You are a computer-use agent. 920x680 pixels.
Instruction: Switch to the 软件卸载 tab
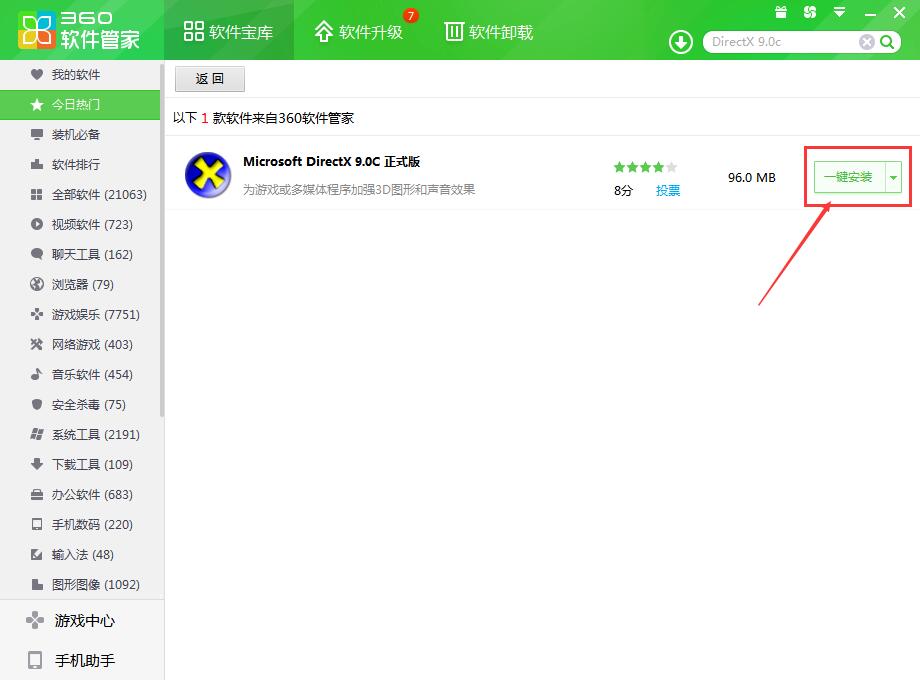click(x=489, y=32)
